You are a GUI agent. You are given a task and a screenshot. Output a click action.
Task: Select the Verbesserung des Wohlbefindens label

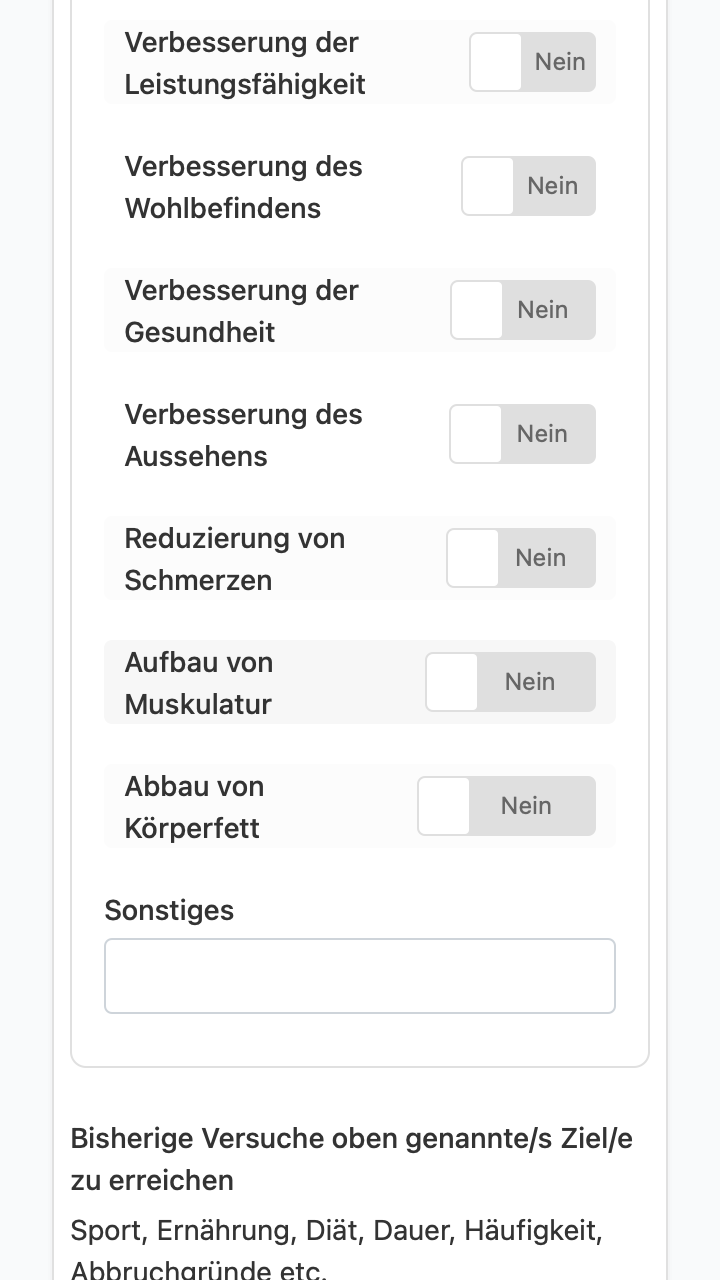coord(243,187)
